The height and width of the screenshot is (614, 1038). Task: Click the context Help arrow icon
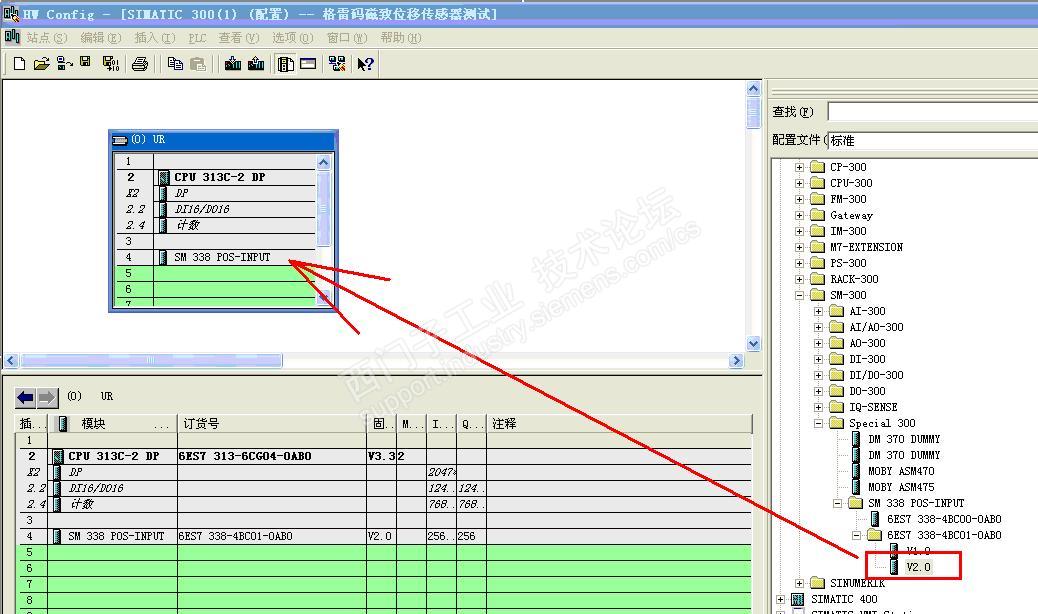365,64
